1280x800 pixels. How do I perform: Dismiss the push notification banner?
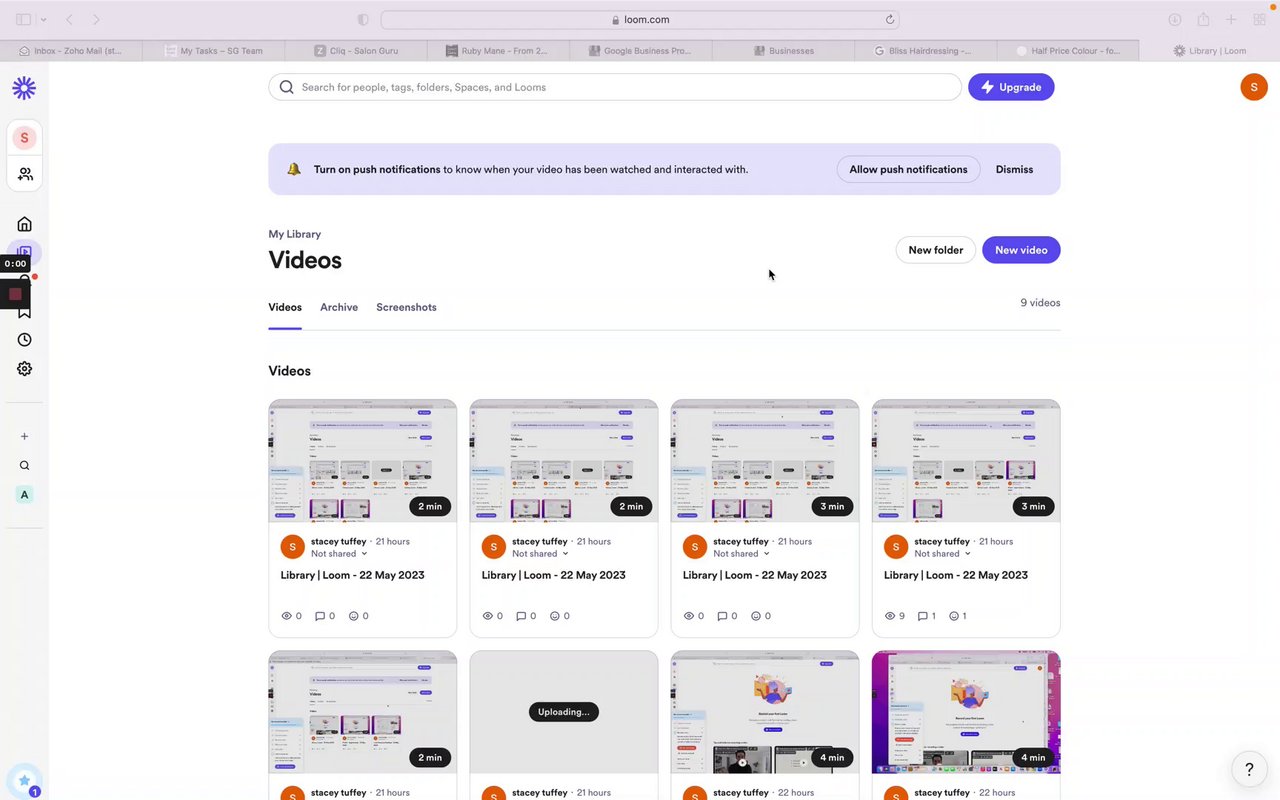(1014, 169)
